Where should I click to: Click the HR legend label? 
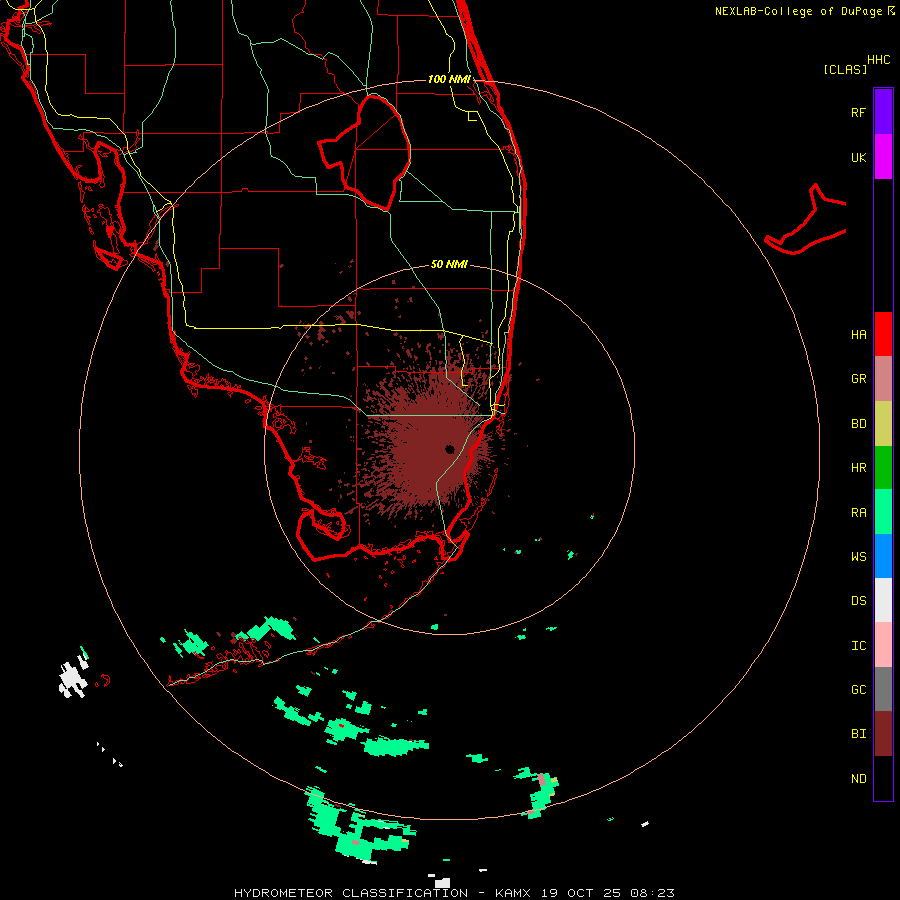click(x=858, y=468)
